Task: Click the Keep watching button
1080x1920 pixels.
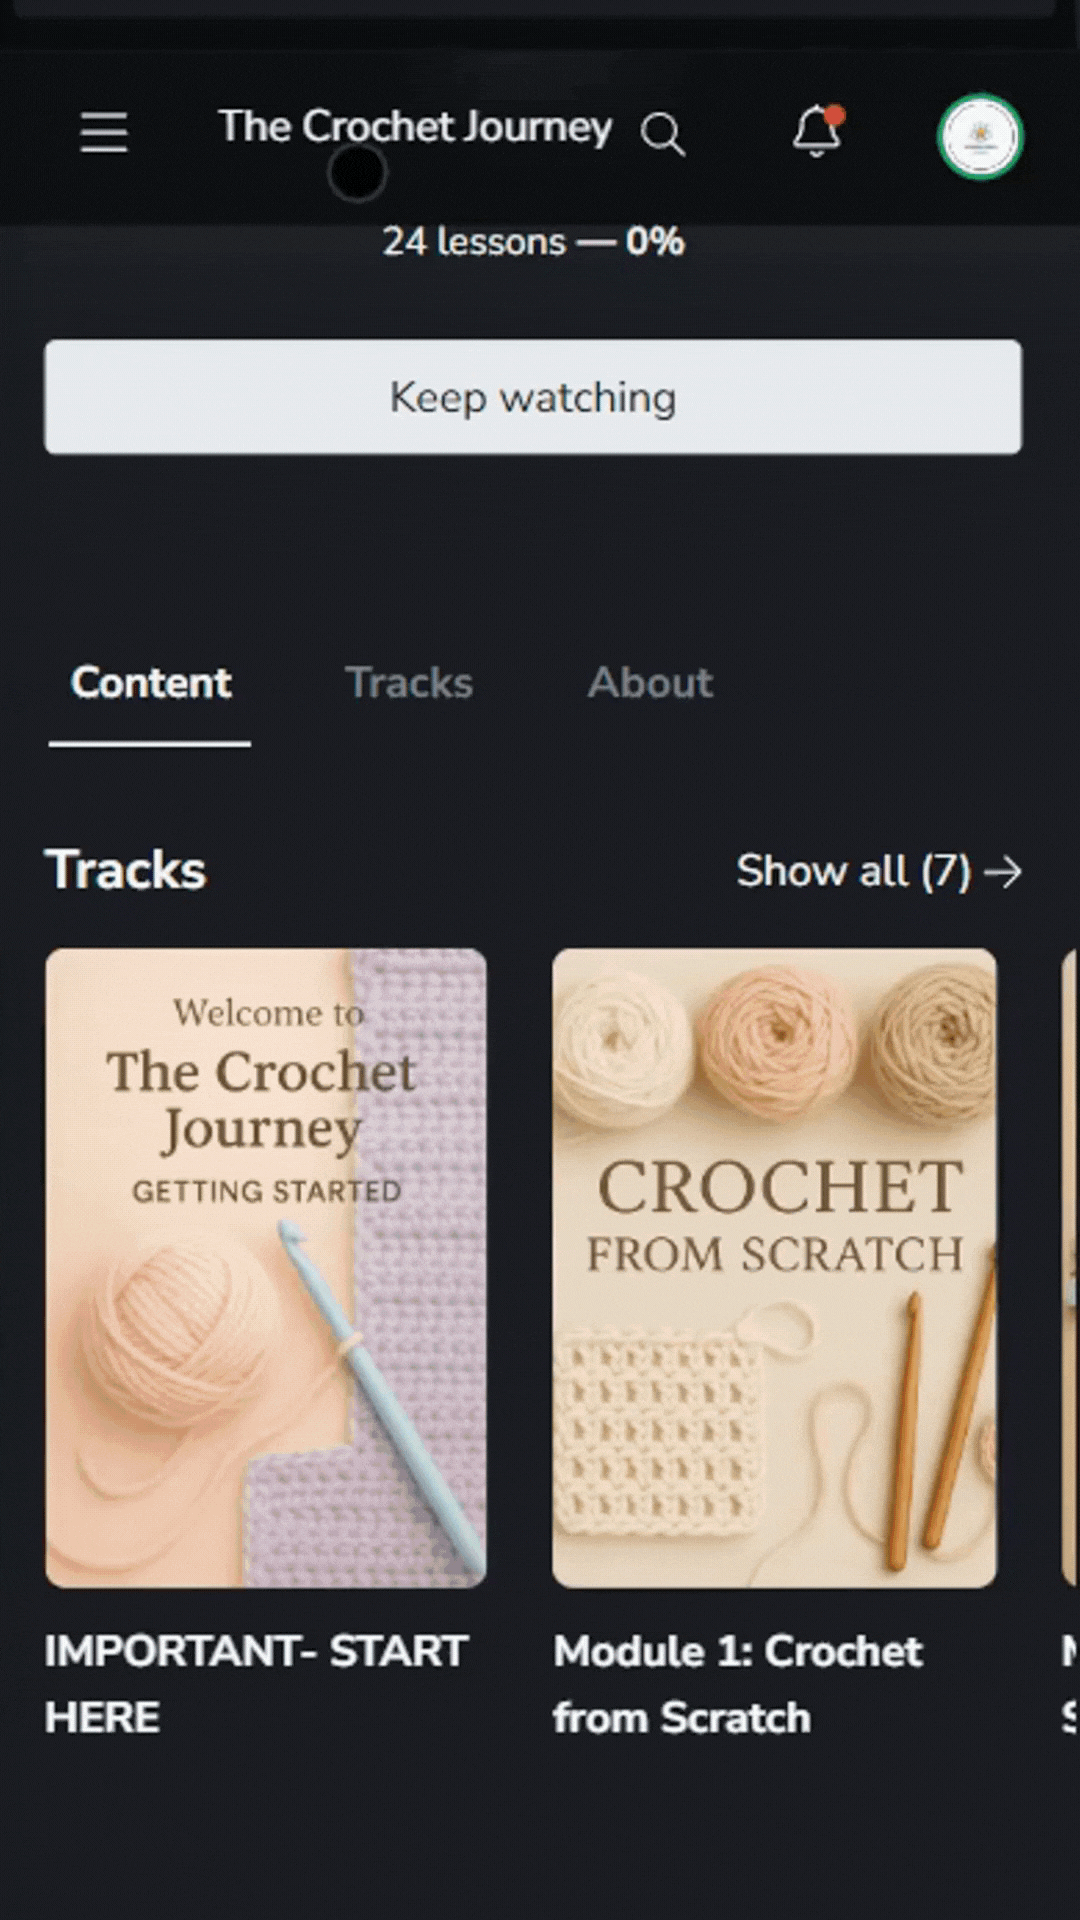Action: point(533,397)
